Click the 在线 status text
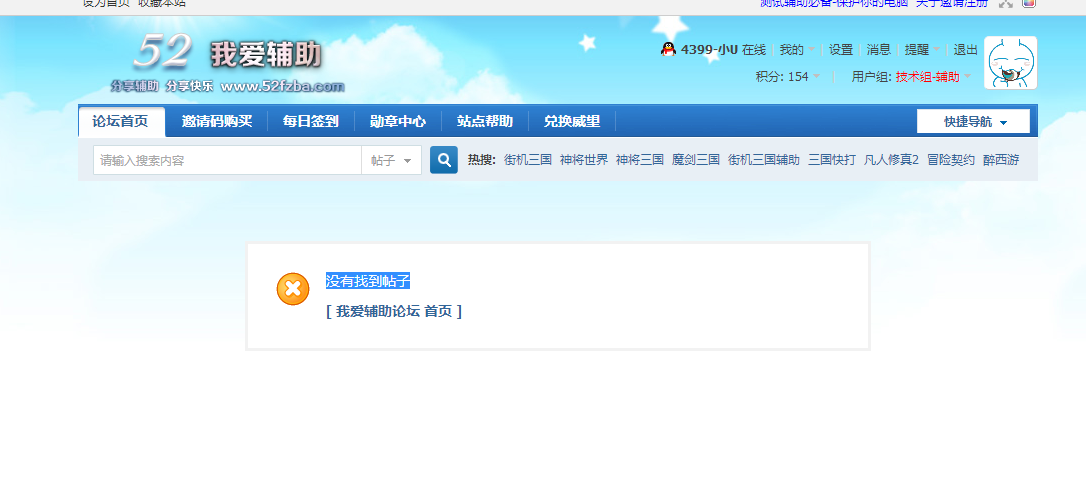1086x502 pixels. coord(754,50)
